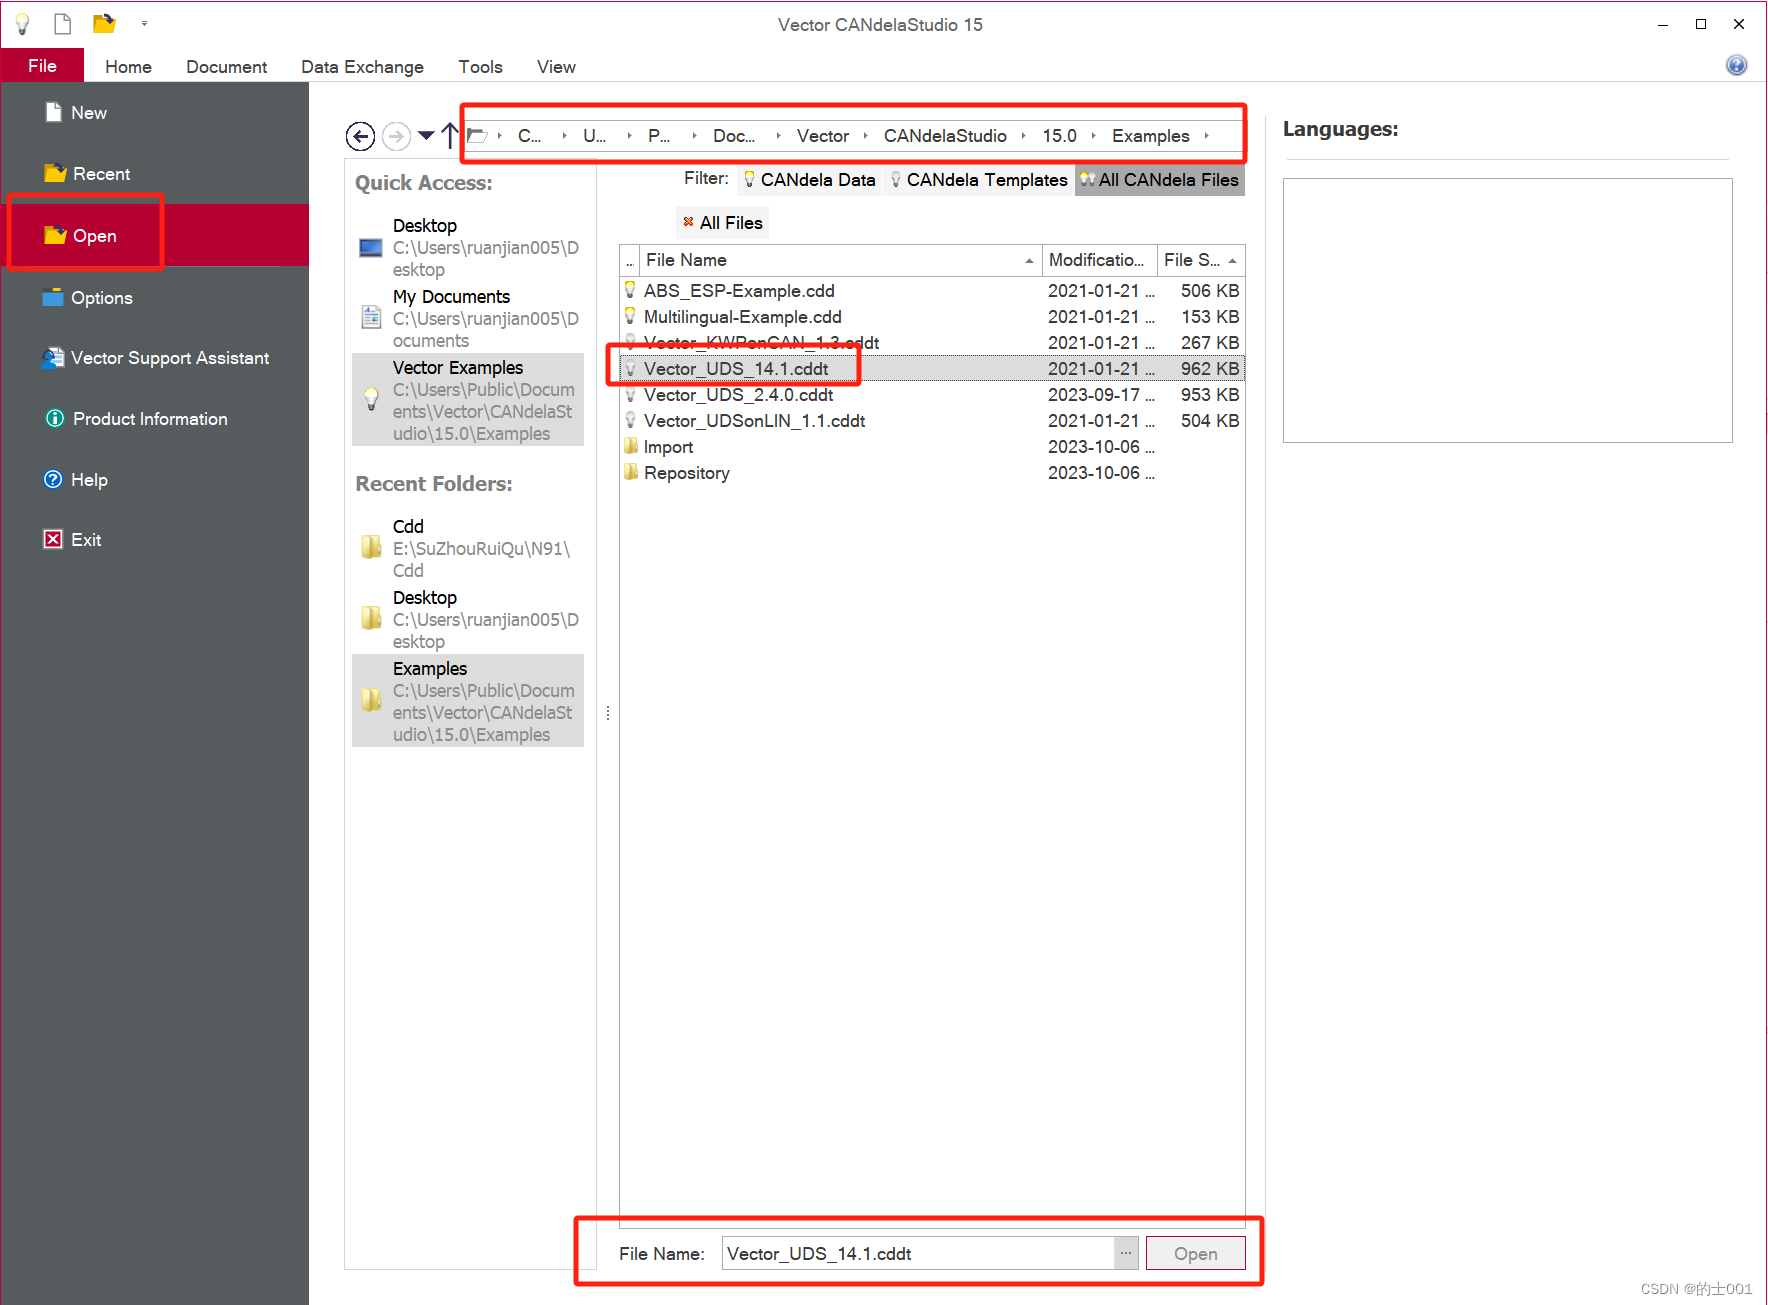Open the Tools tab
Screen dimensions: 1768x1305
pos(480,67)
